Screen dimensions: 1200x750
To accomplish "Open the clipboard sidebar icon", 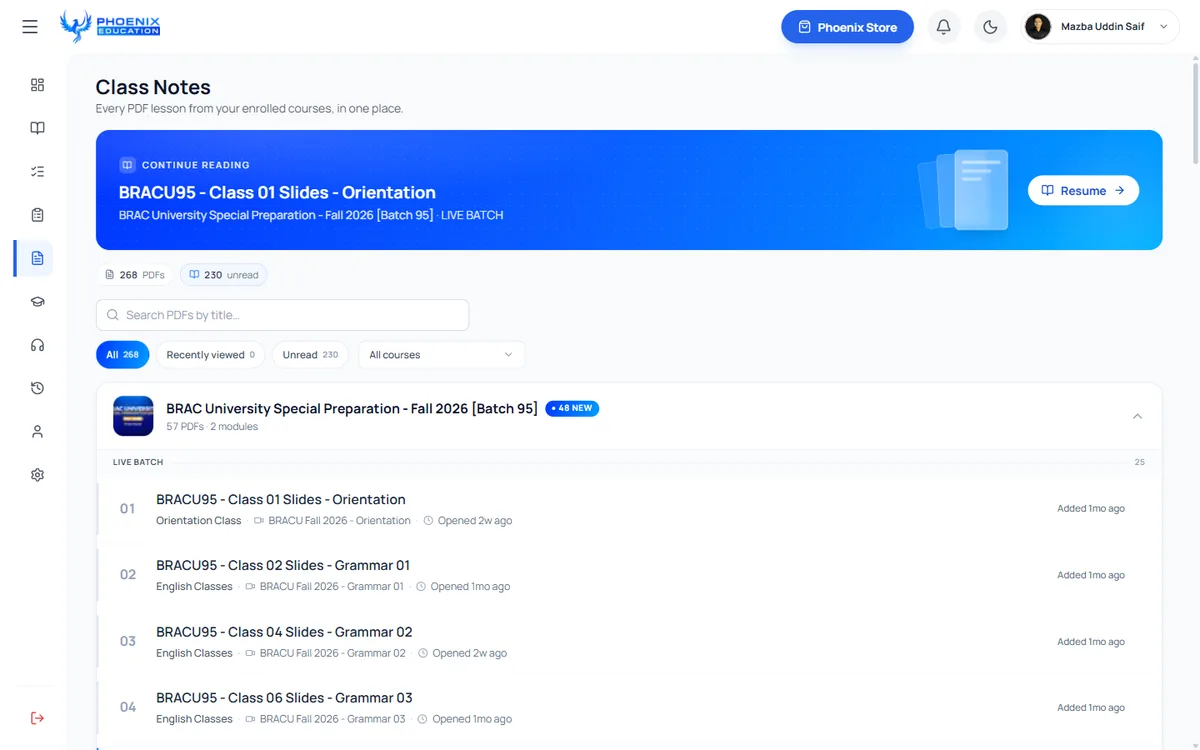I will pyautogui.click(x=37, y=215).
